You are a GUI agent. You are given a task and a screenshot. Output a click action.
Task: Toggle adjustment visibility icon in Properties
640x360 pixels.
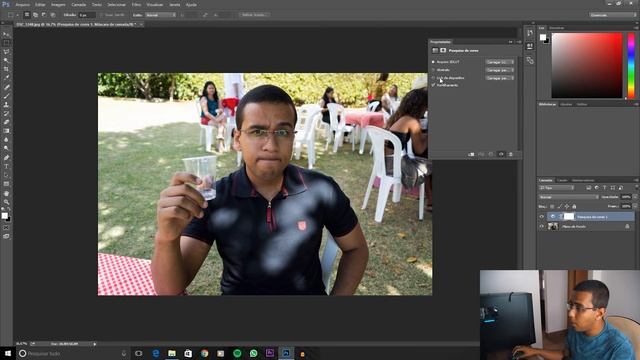pyautogui.click(x=501, y=154)
